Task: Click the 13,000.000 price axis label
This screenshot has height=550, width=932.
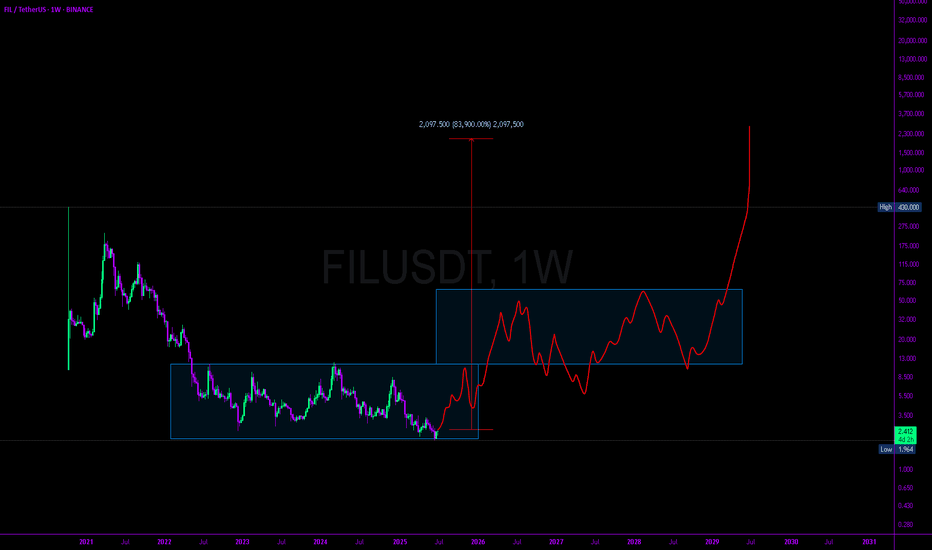Action: (912, 59)
